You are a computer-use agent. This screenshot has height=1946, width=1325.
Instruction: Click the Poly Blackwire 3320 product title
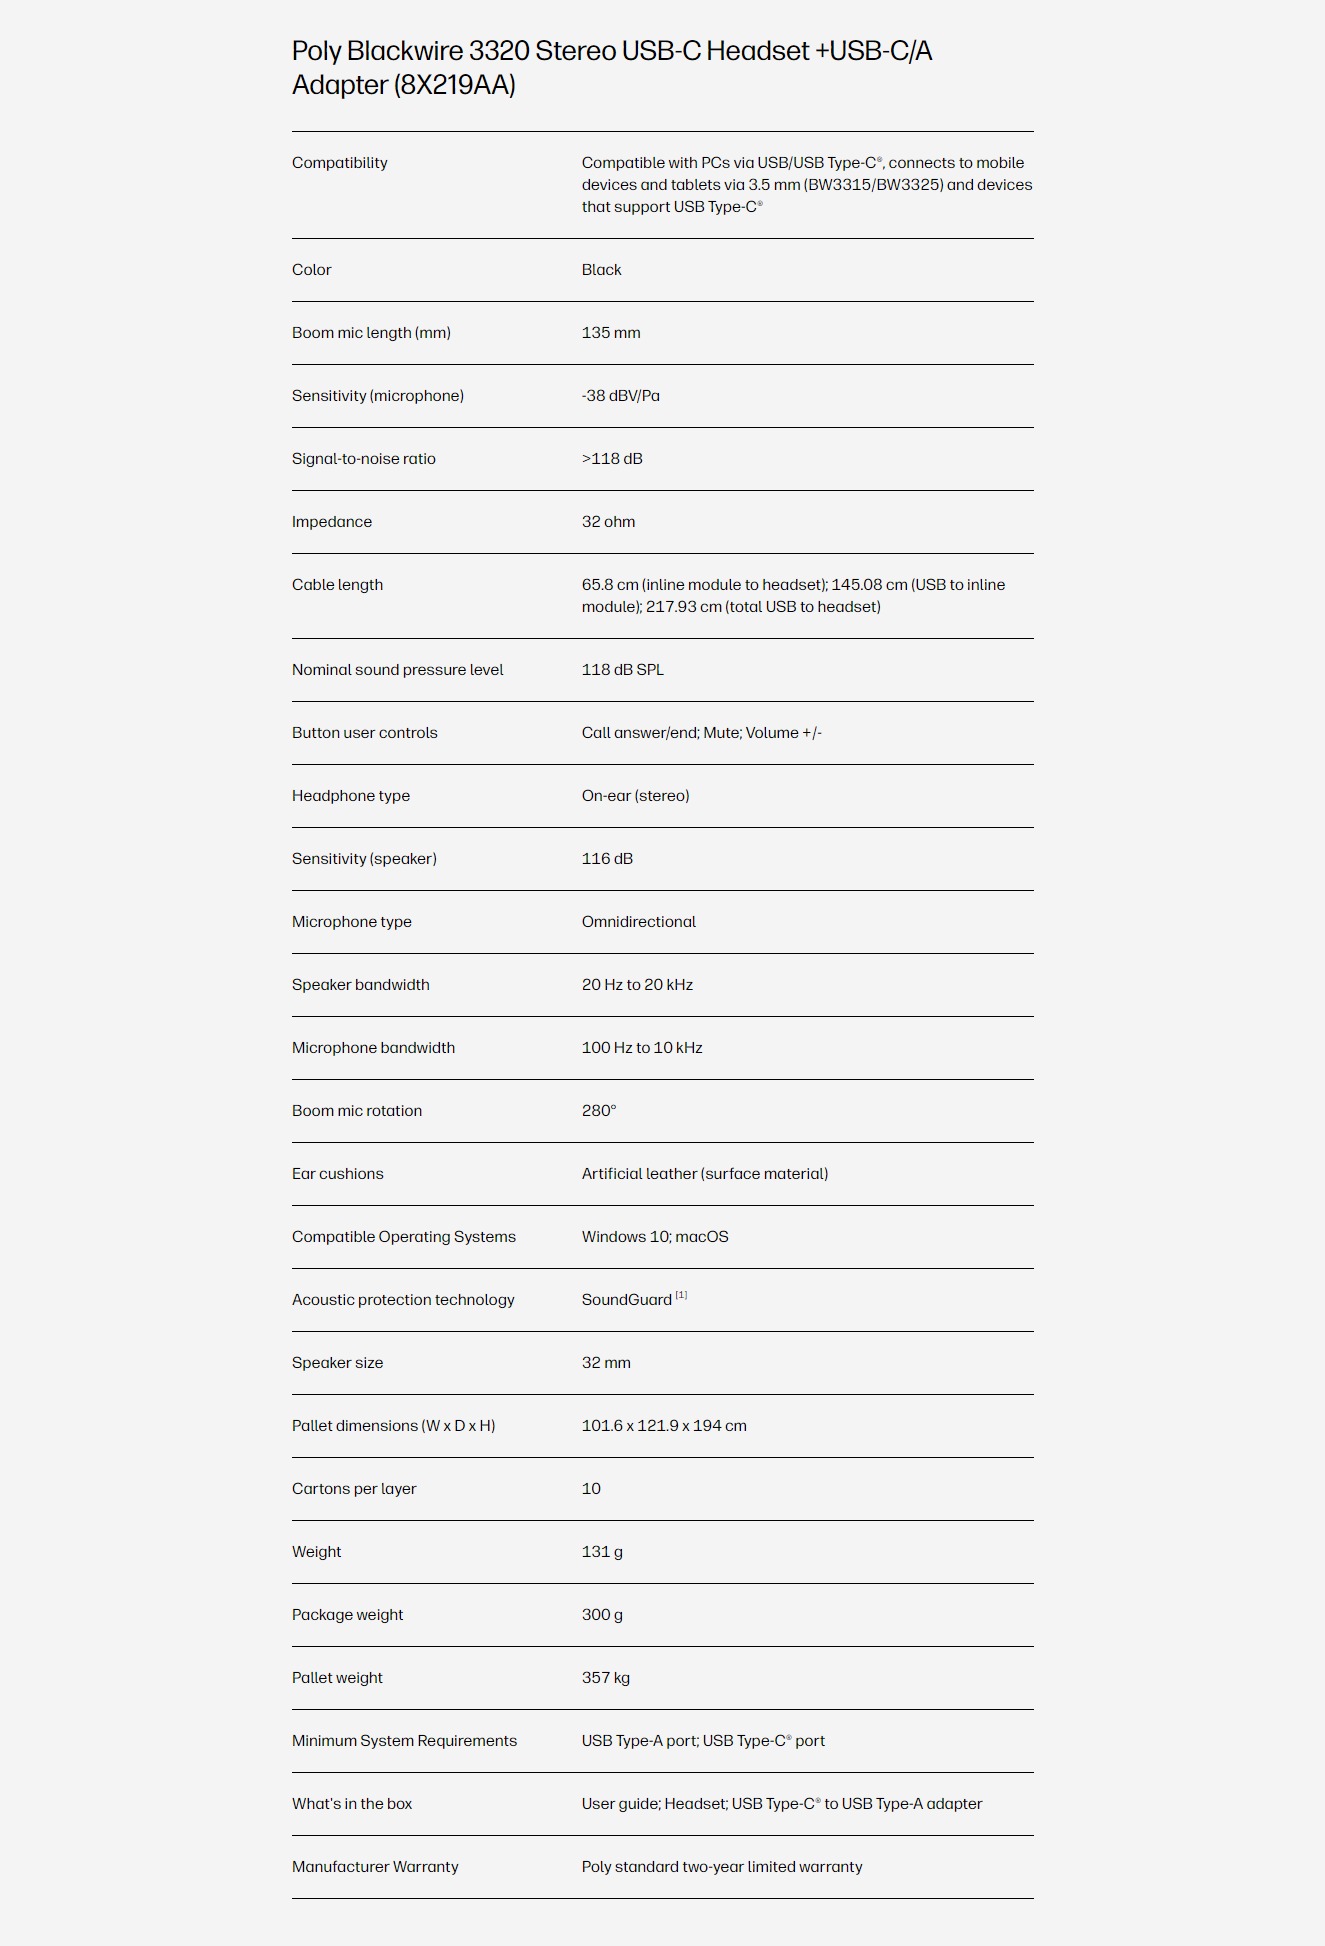coord(612,67)
